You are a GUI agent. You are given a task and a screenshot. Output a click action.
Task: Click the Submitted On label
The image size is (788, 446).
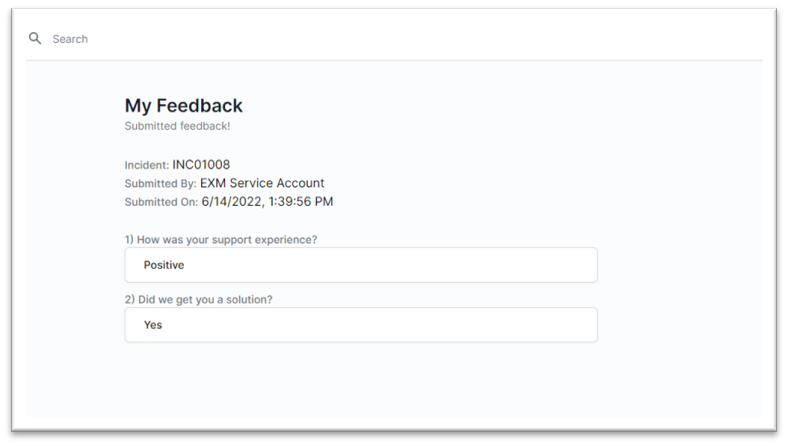click(x=161, y=202)
